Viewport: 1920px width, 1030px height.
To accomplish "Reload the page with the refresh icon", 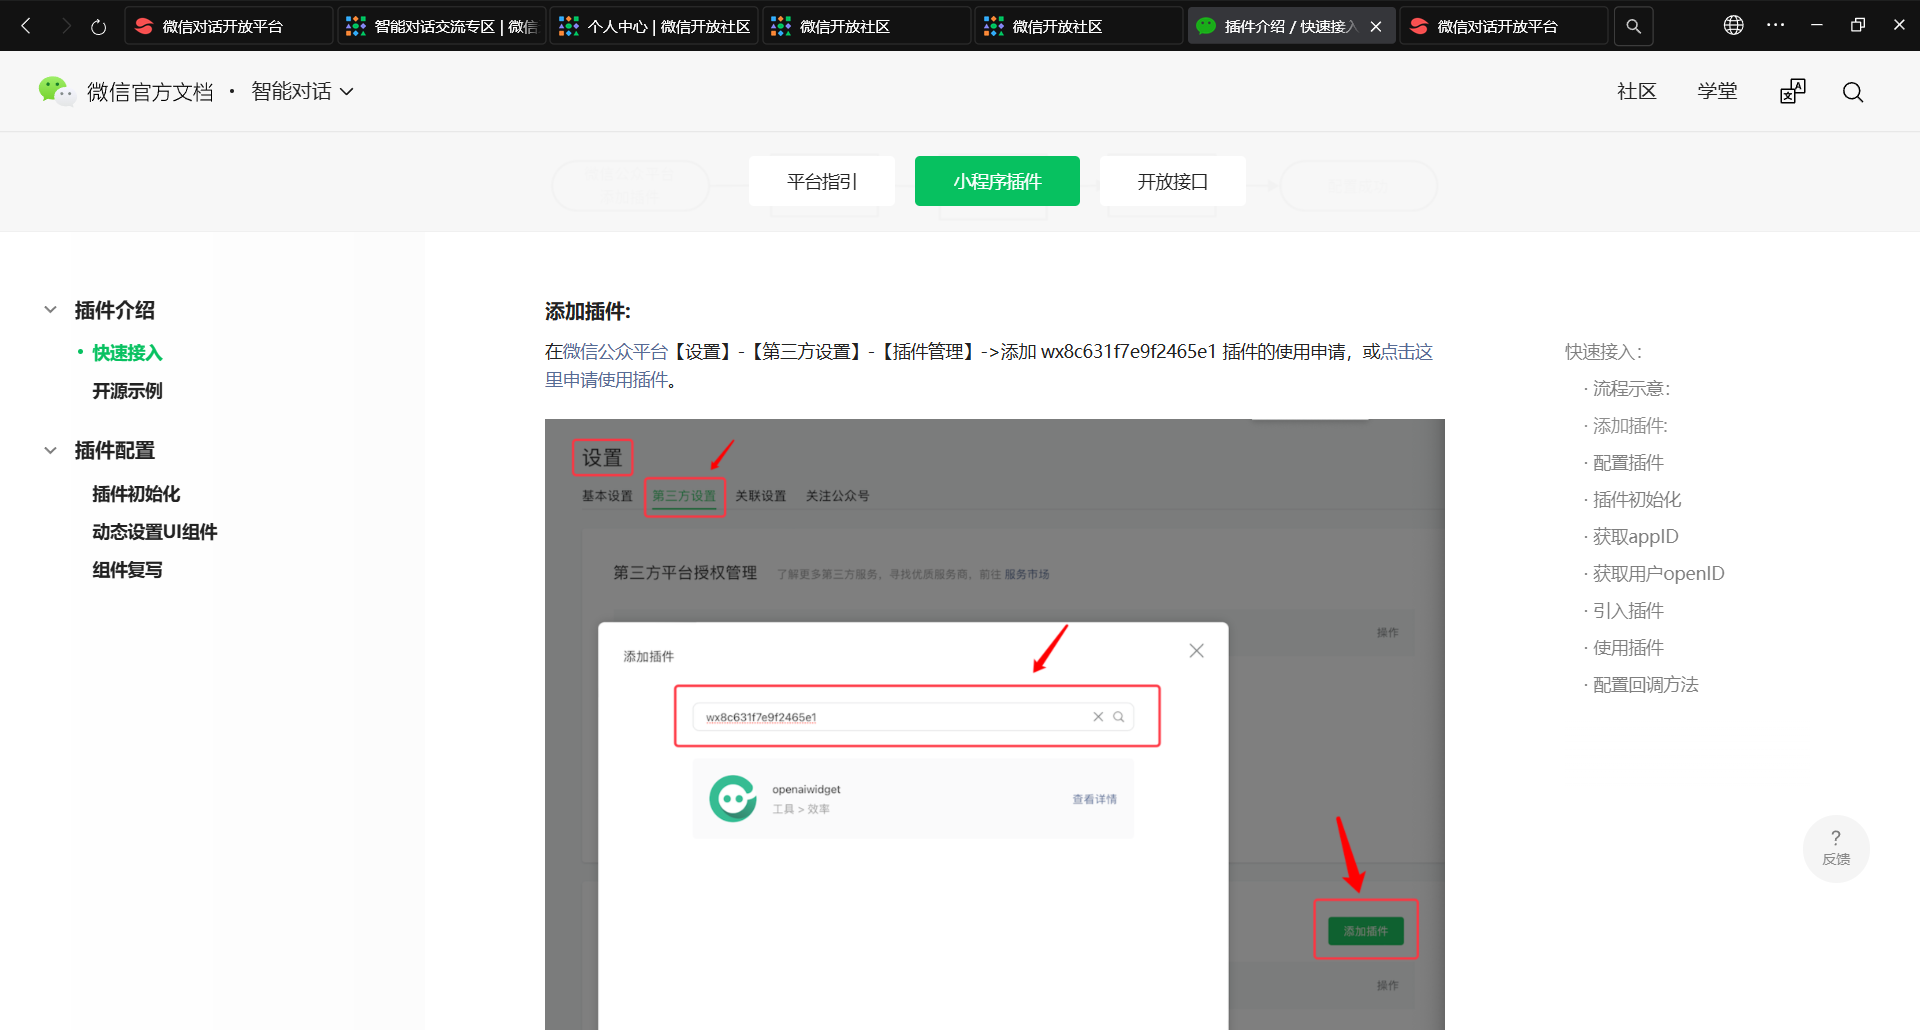I will pos(98,27).
